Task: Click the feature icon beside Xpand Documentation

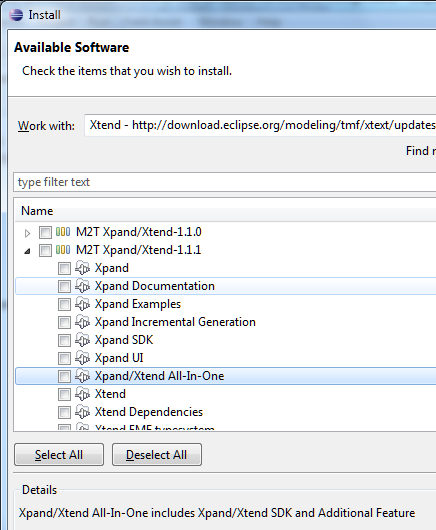Action: pos(82,286)
